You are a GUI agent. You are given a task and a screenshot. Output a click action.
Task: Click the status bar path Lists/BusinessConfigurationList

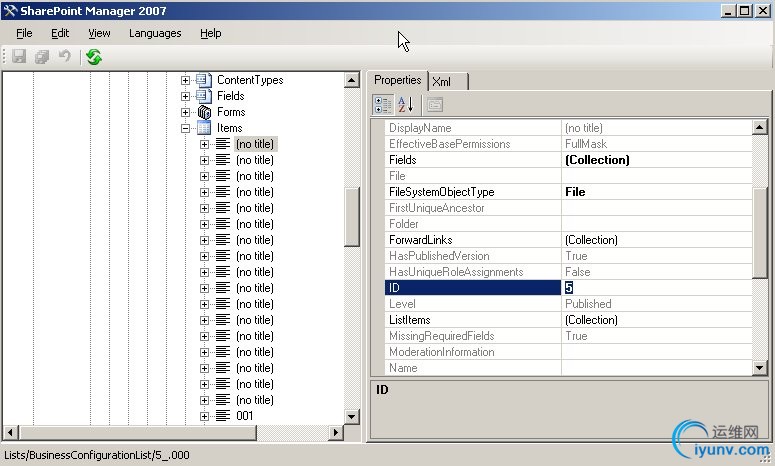tap(97, 455)
